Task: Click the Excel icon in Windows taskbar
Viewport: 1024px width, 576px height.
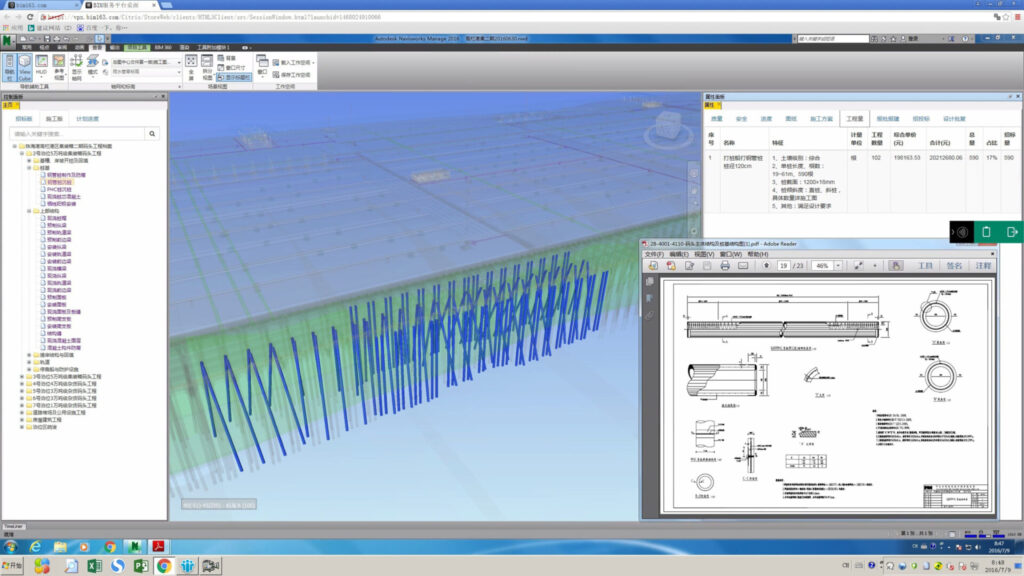Action: pyautogui.click(x=94, y=566)
